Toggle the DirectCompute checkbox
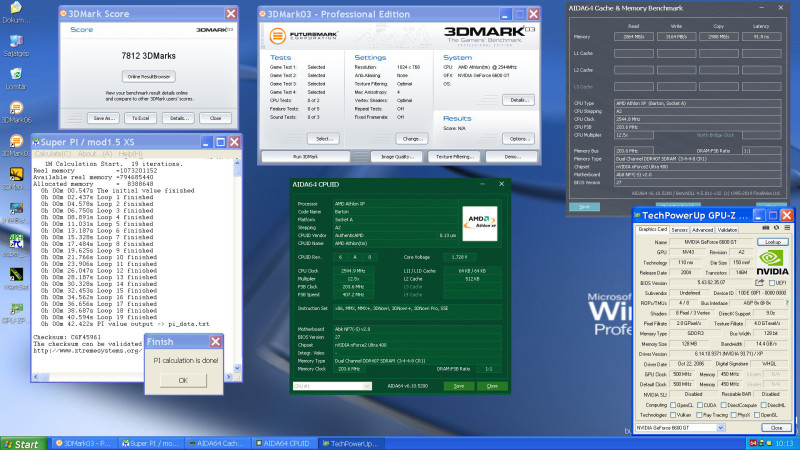The height and width of the screenshot is (450, 800). pos(723,405)
